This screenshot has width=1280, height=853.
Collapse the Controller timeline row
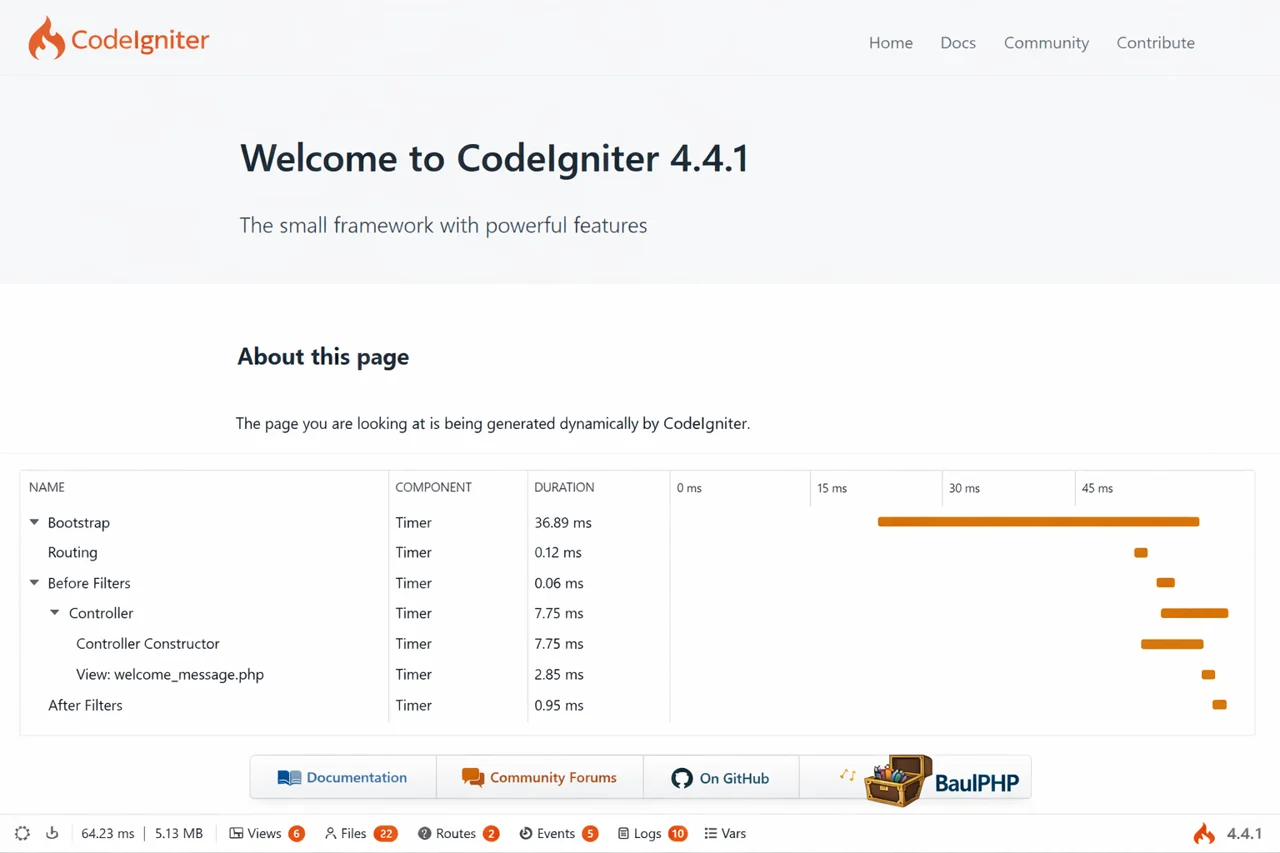pos(55,613)
